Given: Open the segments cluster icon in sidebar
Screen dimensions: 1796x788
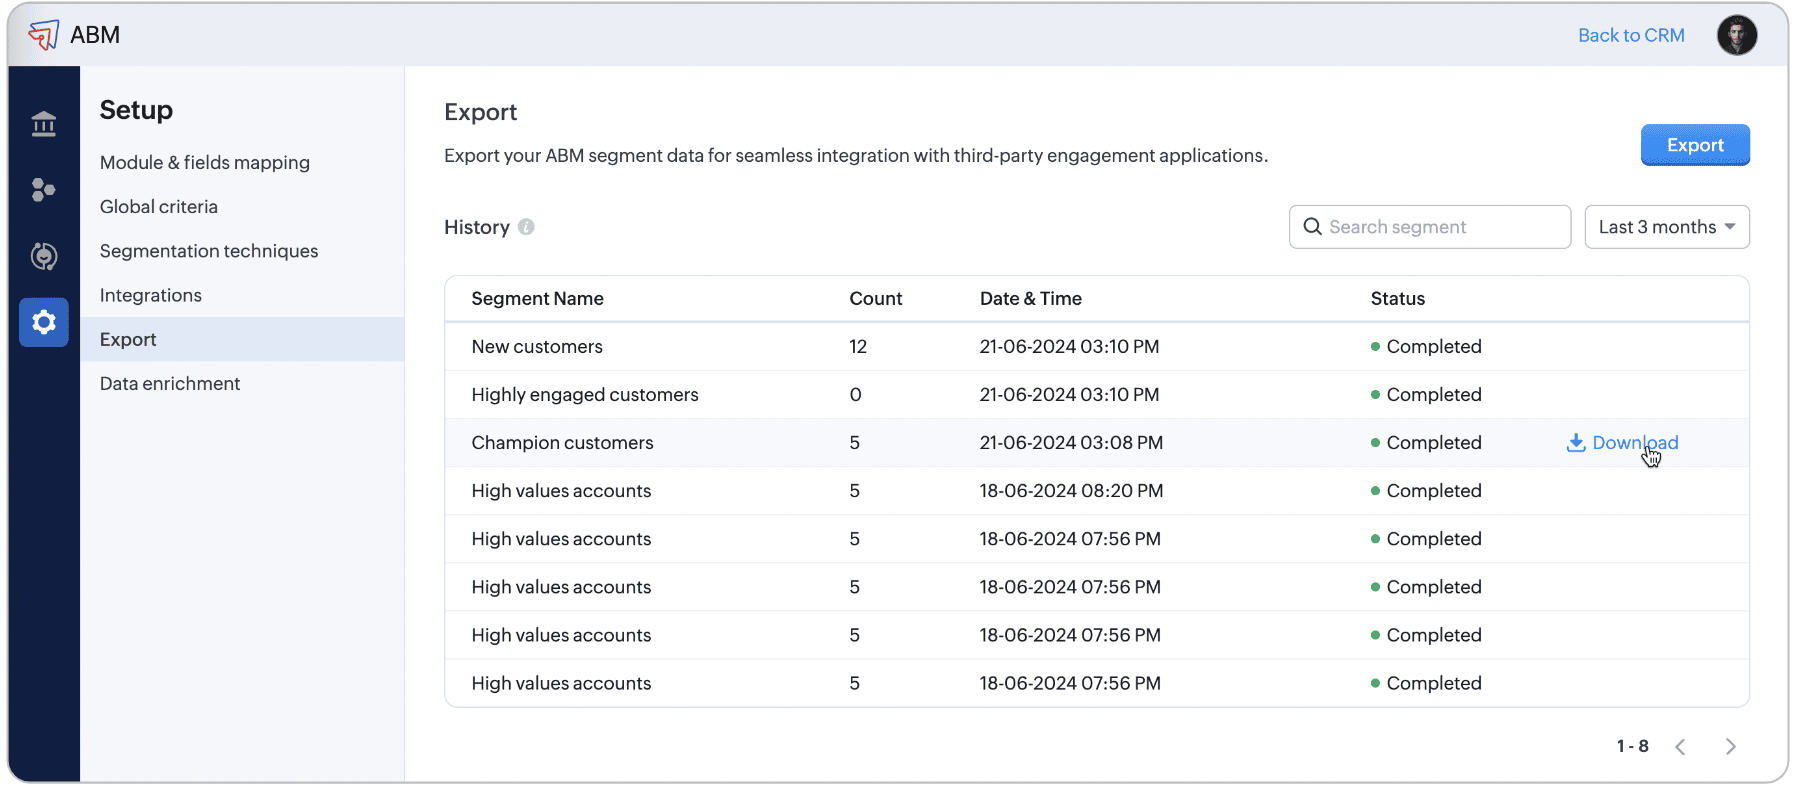Looking at the screenshot, I should coord(44,190).
